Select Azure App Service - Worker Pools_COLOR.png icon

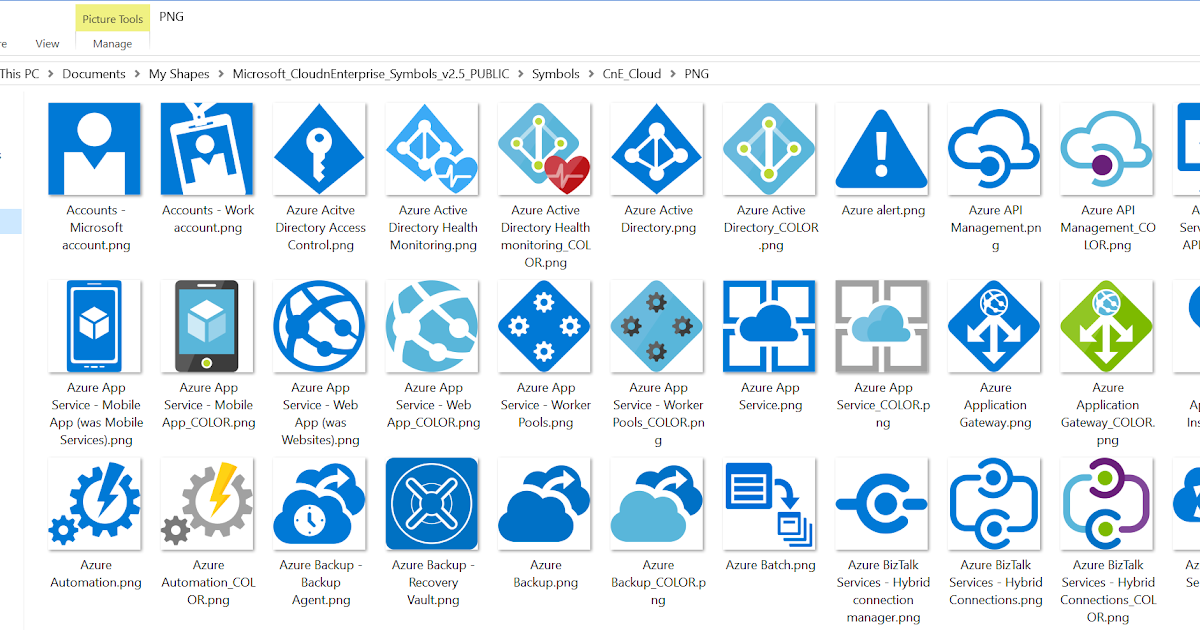tap(657, 326)
